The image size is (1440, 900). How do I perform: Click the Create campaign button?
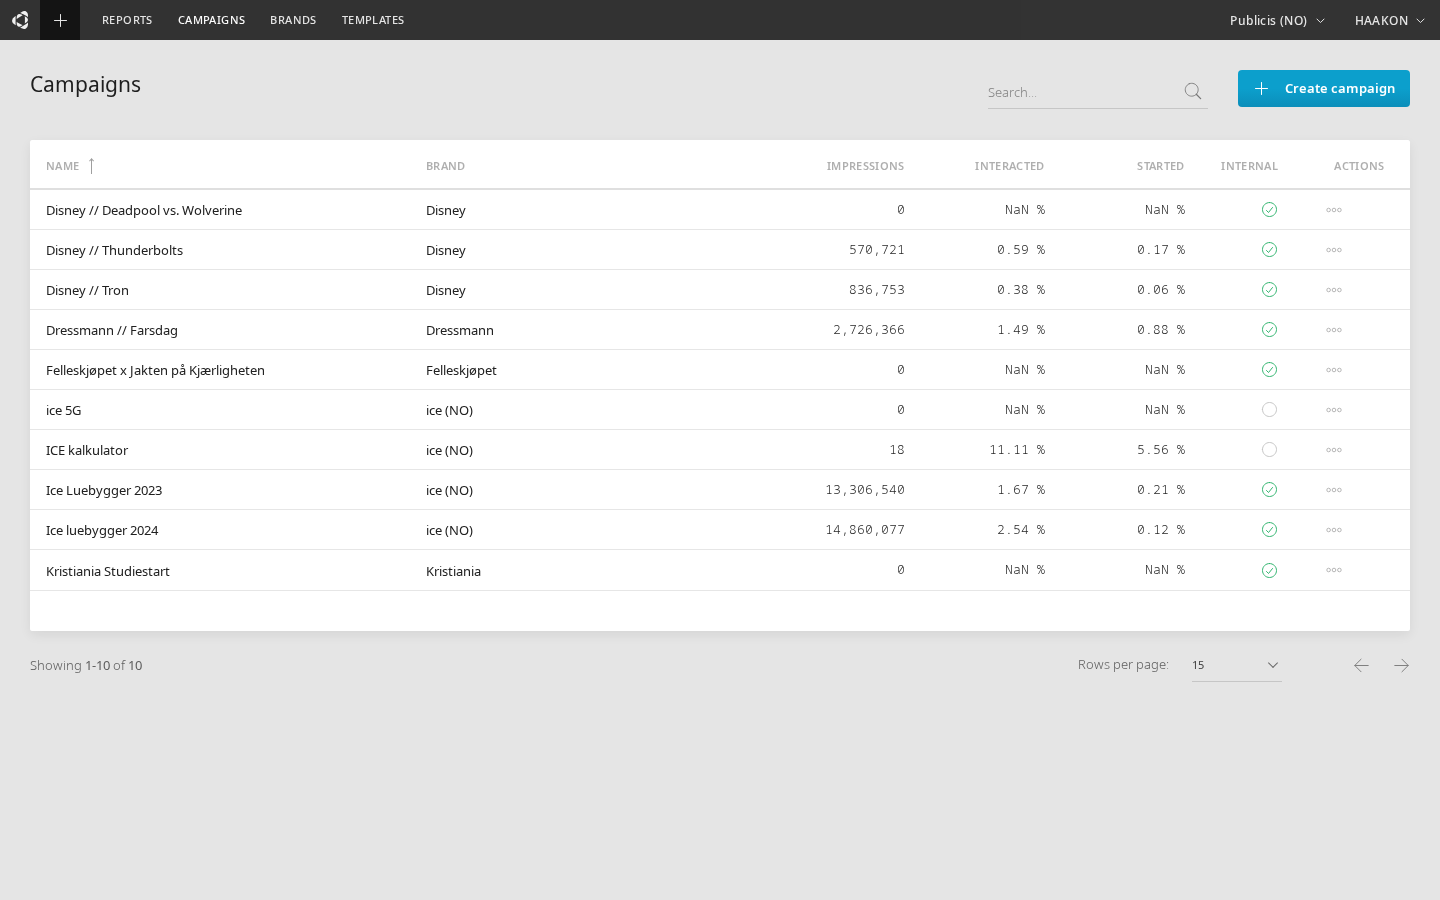(1323, 88)
